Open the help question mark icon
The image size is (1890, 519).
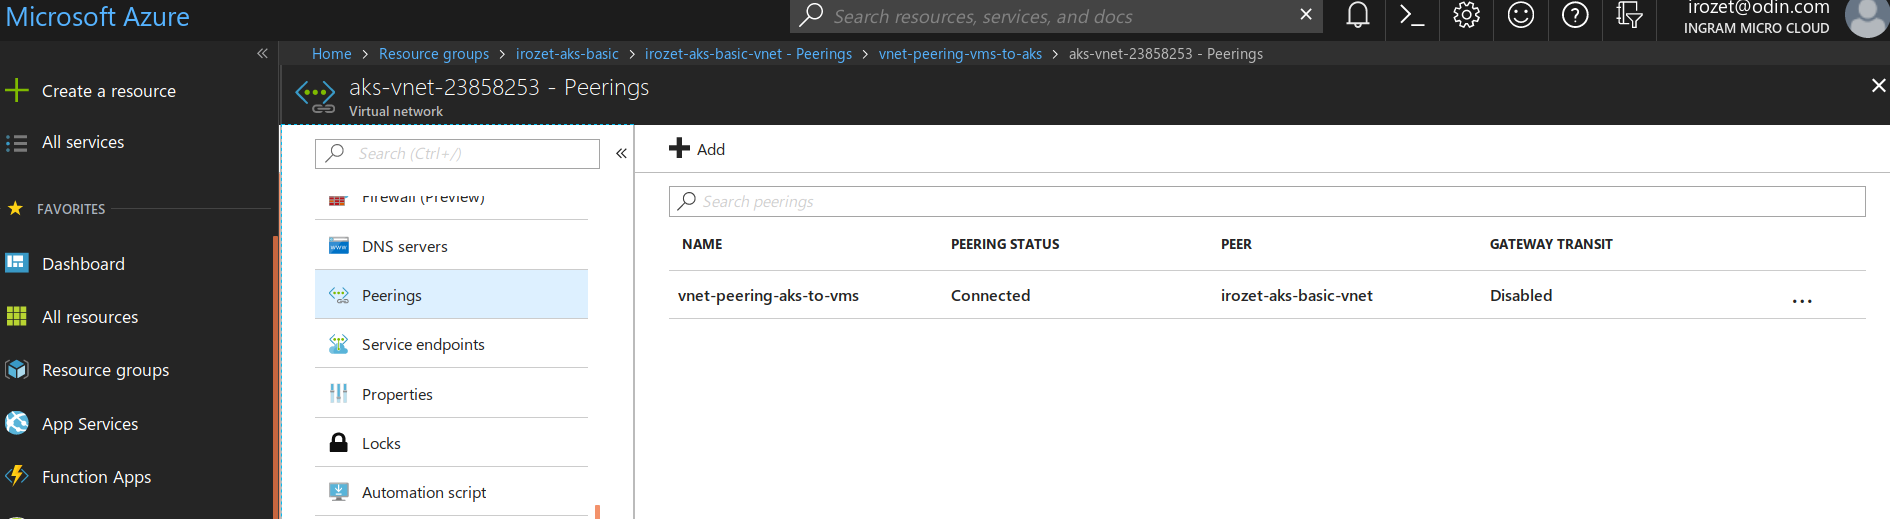(1575, 15)
